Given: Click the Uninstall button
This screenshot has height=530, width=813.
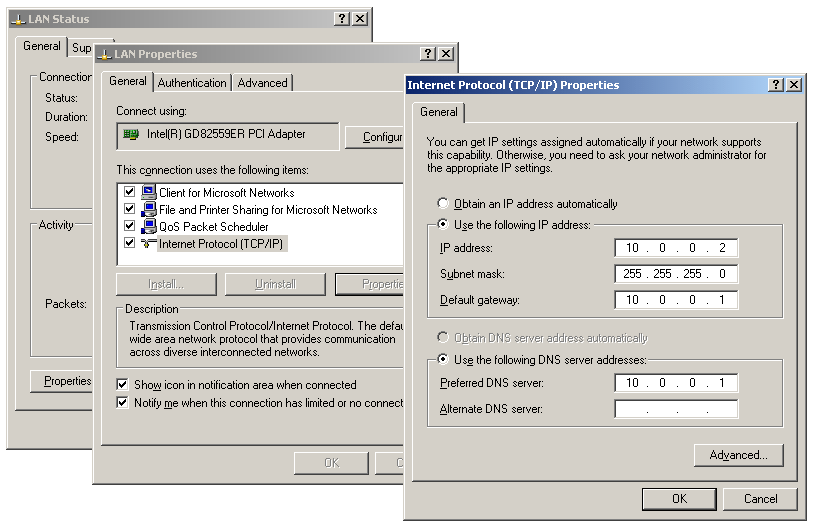Looking at the screenshot, I should point(275,284).
